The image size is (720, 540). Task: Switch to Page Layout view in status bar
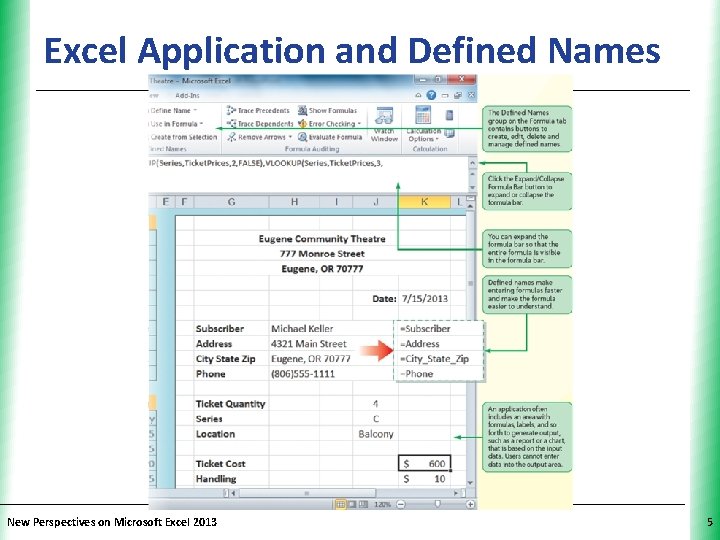[x=352, y=504]
